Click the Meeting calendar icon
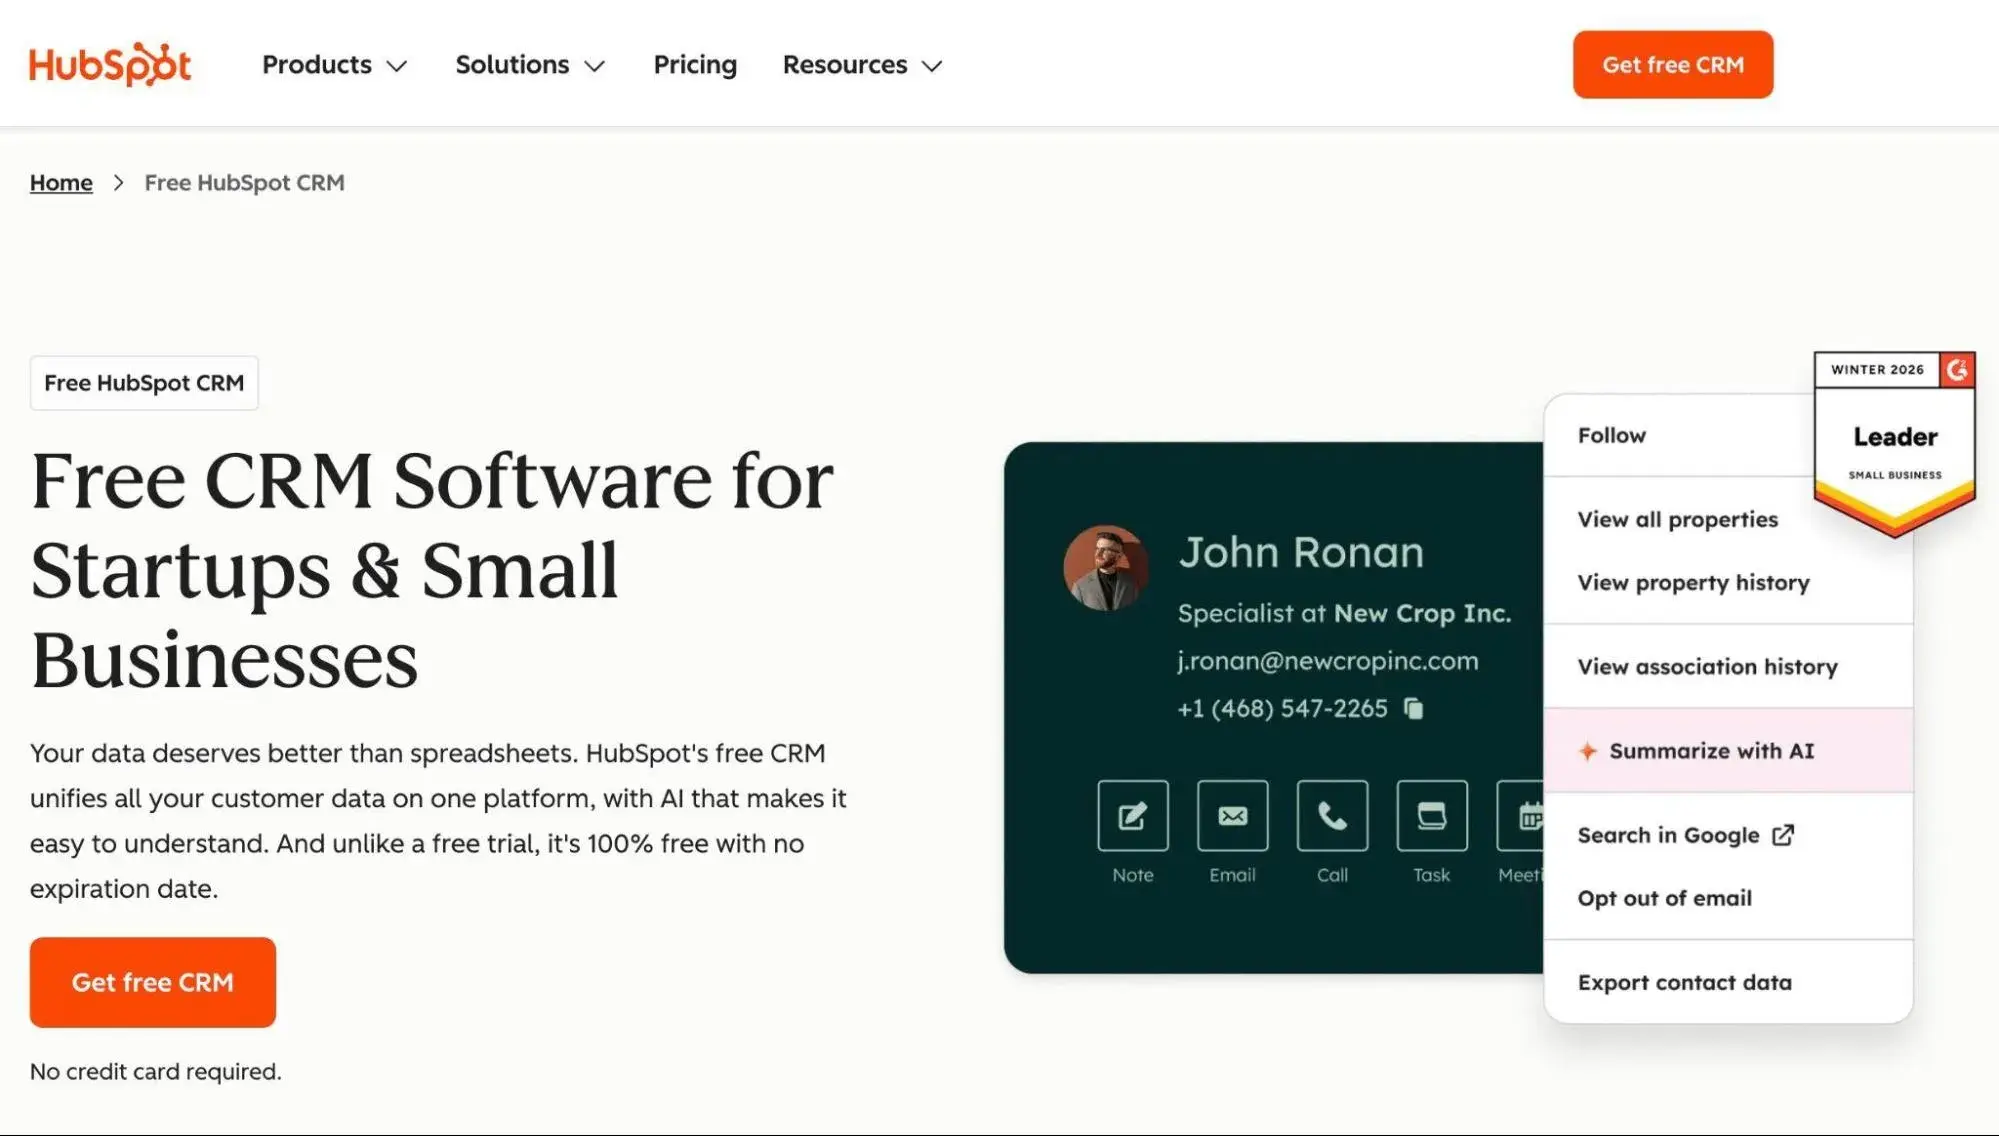This screenshot has width=1999, height=1136. point(1522,815)
